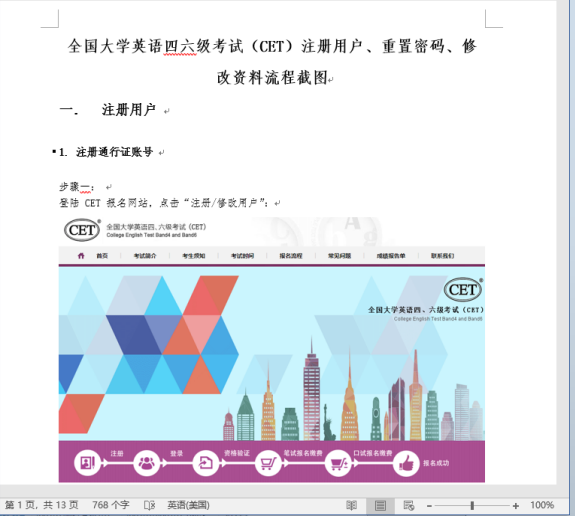Open the proofing check icon in status bar
575x516 pixels.
149,505
